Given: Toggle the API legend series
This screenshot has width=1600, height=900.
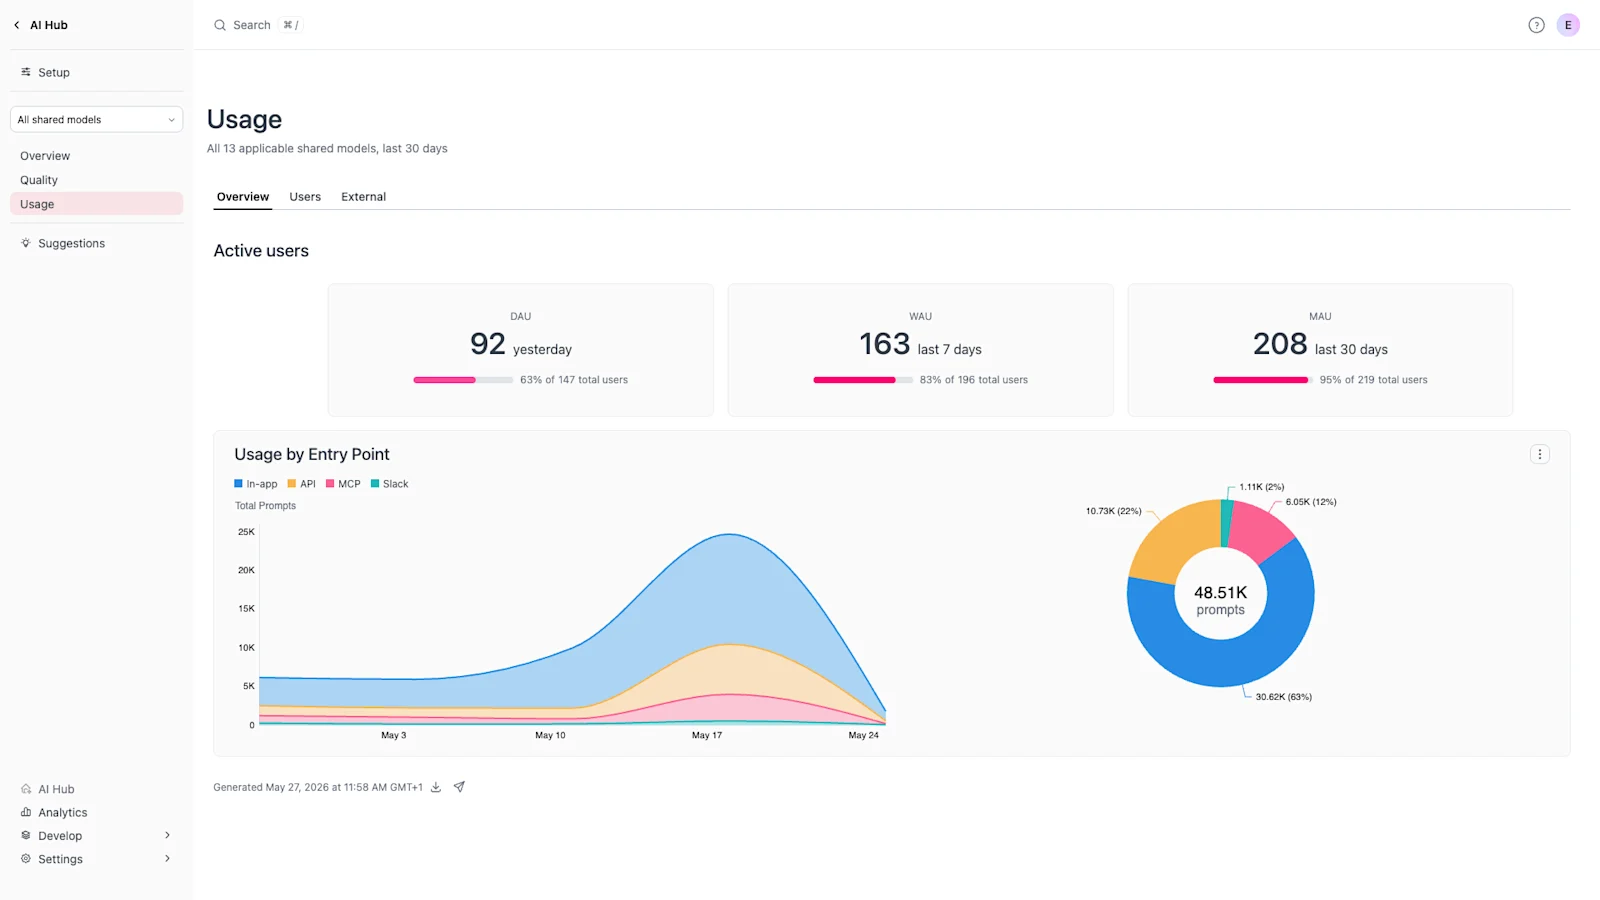Looking at the screenshot, I should (x=301, y=484).
